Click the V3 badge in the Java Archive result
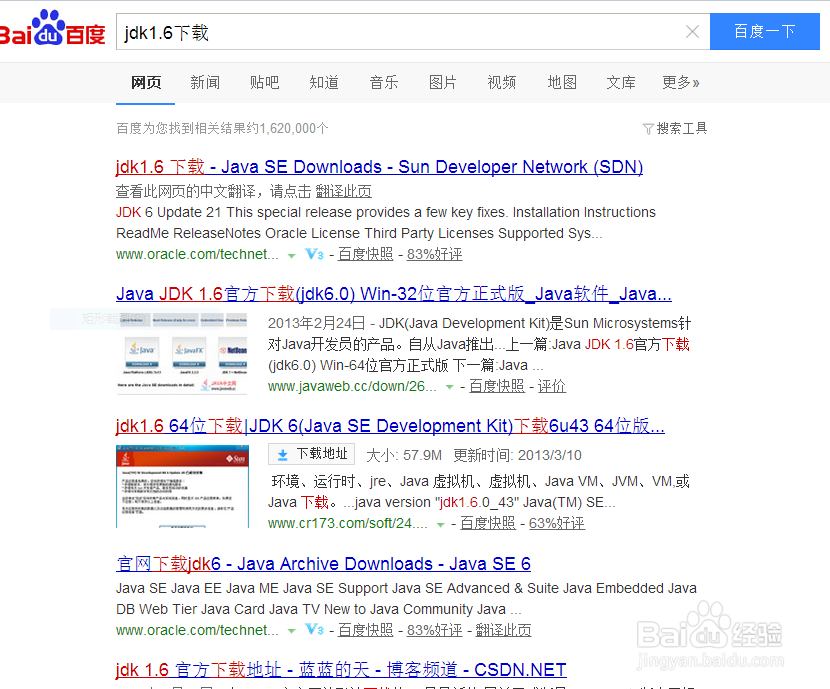The width and height of the screenshot is (830, 689). (x=314, y=630)
